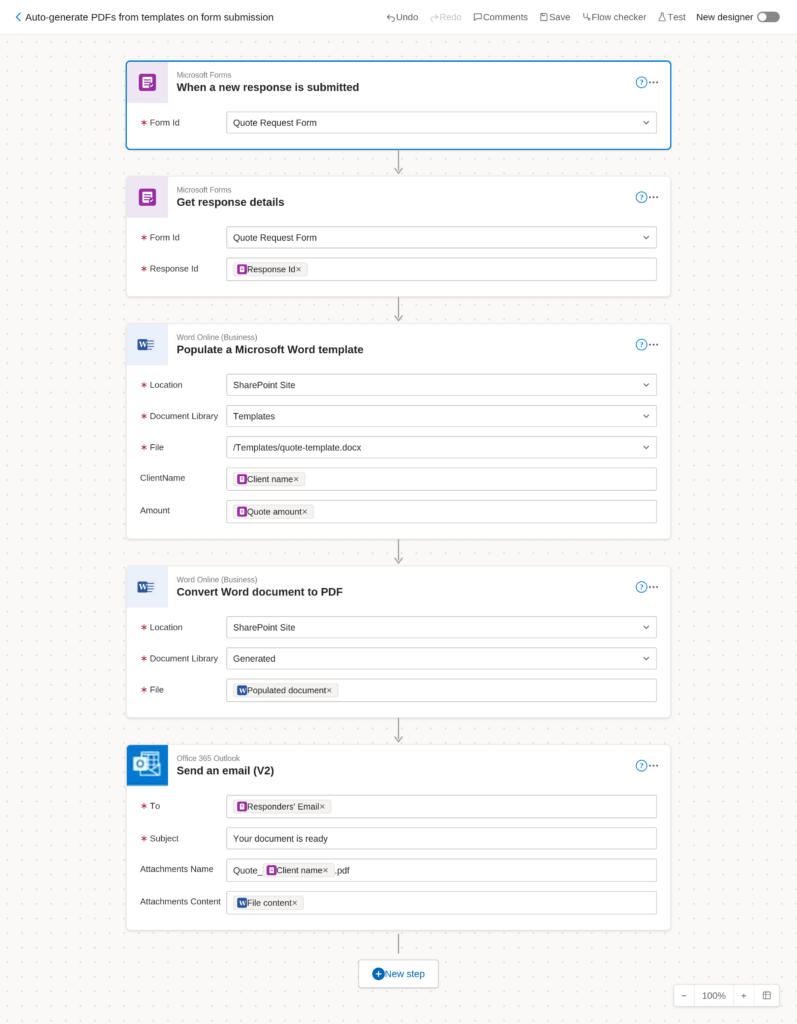Remove the Responders' Email token
Screen dimensions: 797x1024
click(x=322, y=807)
